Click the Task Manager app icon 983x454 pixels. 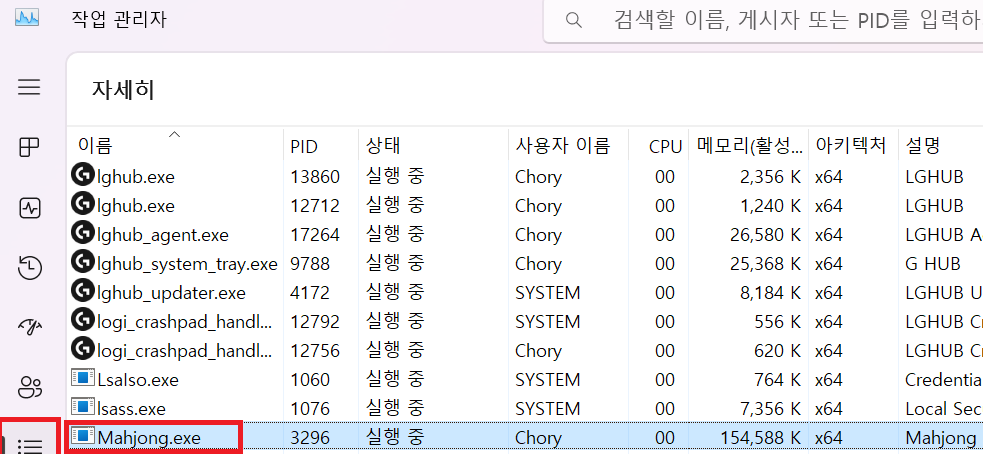(x=28, y=18)
